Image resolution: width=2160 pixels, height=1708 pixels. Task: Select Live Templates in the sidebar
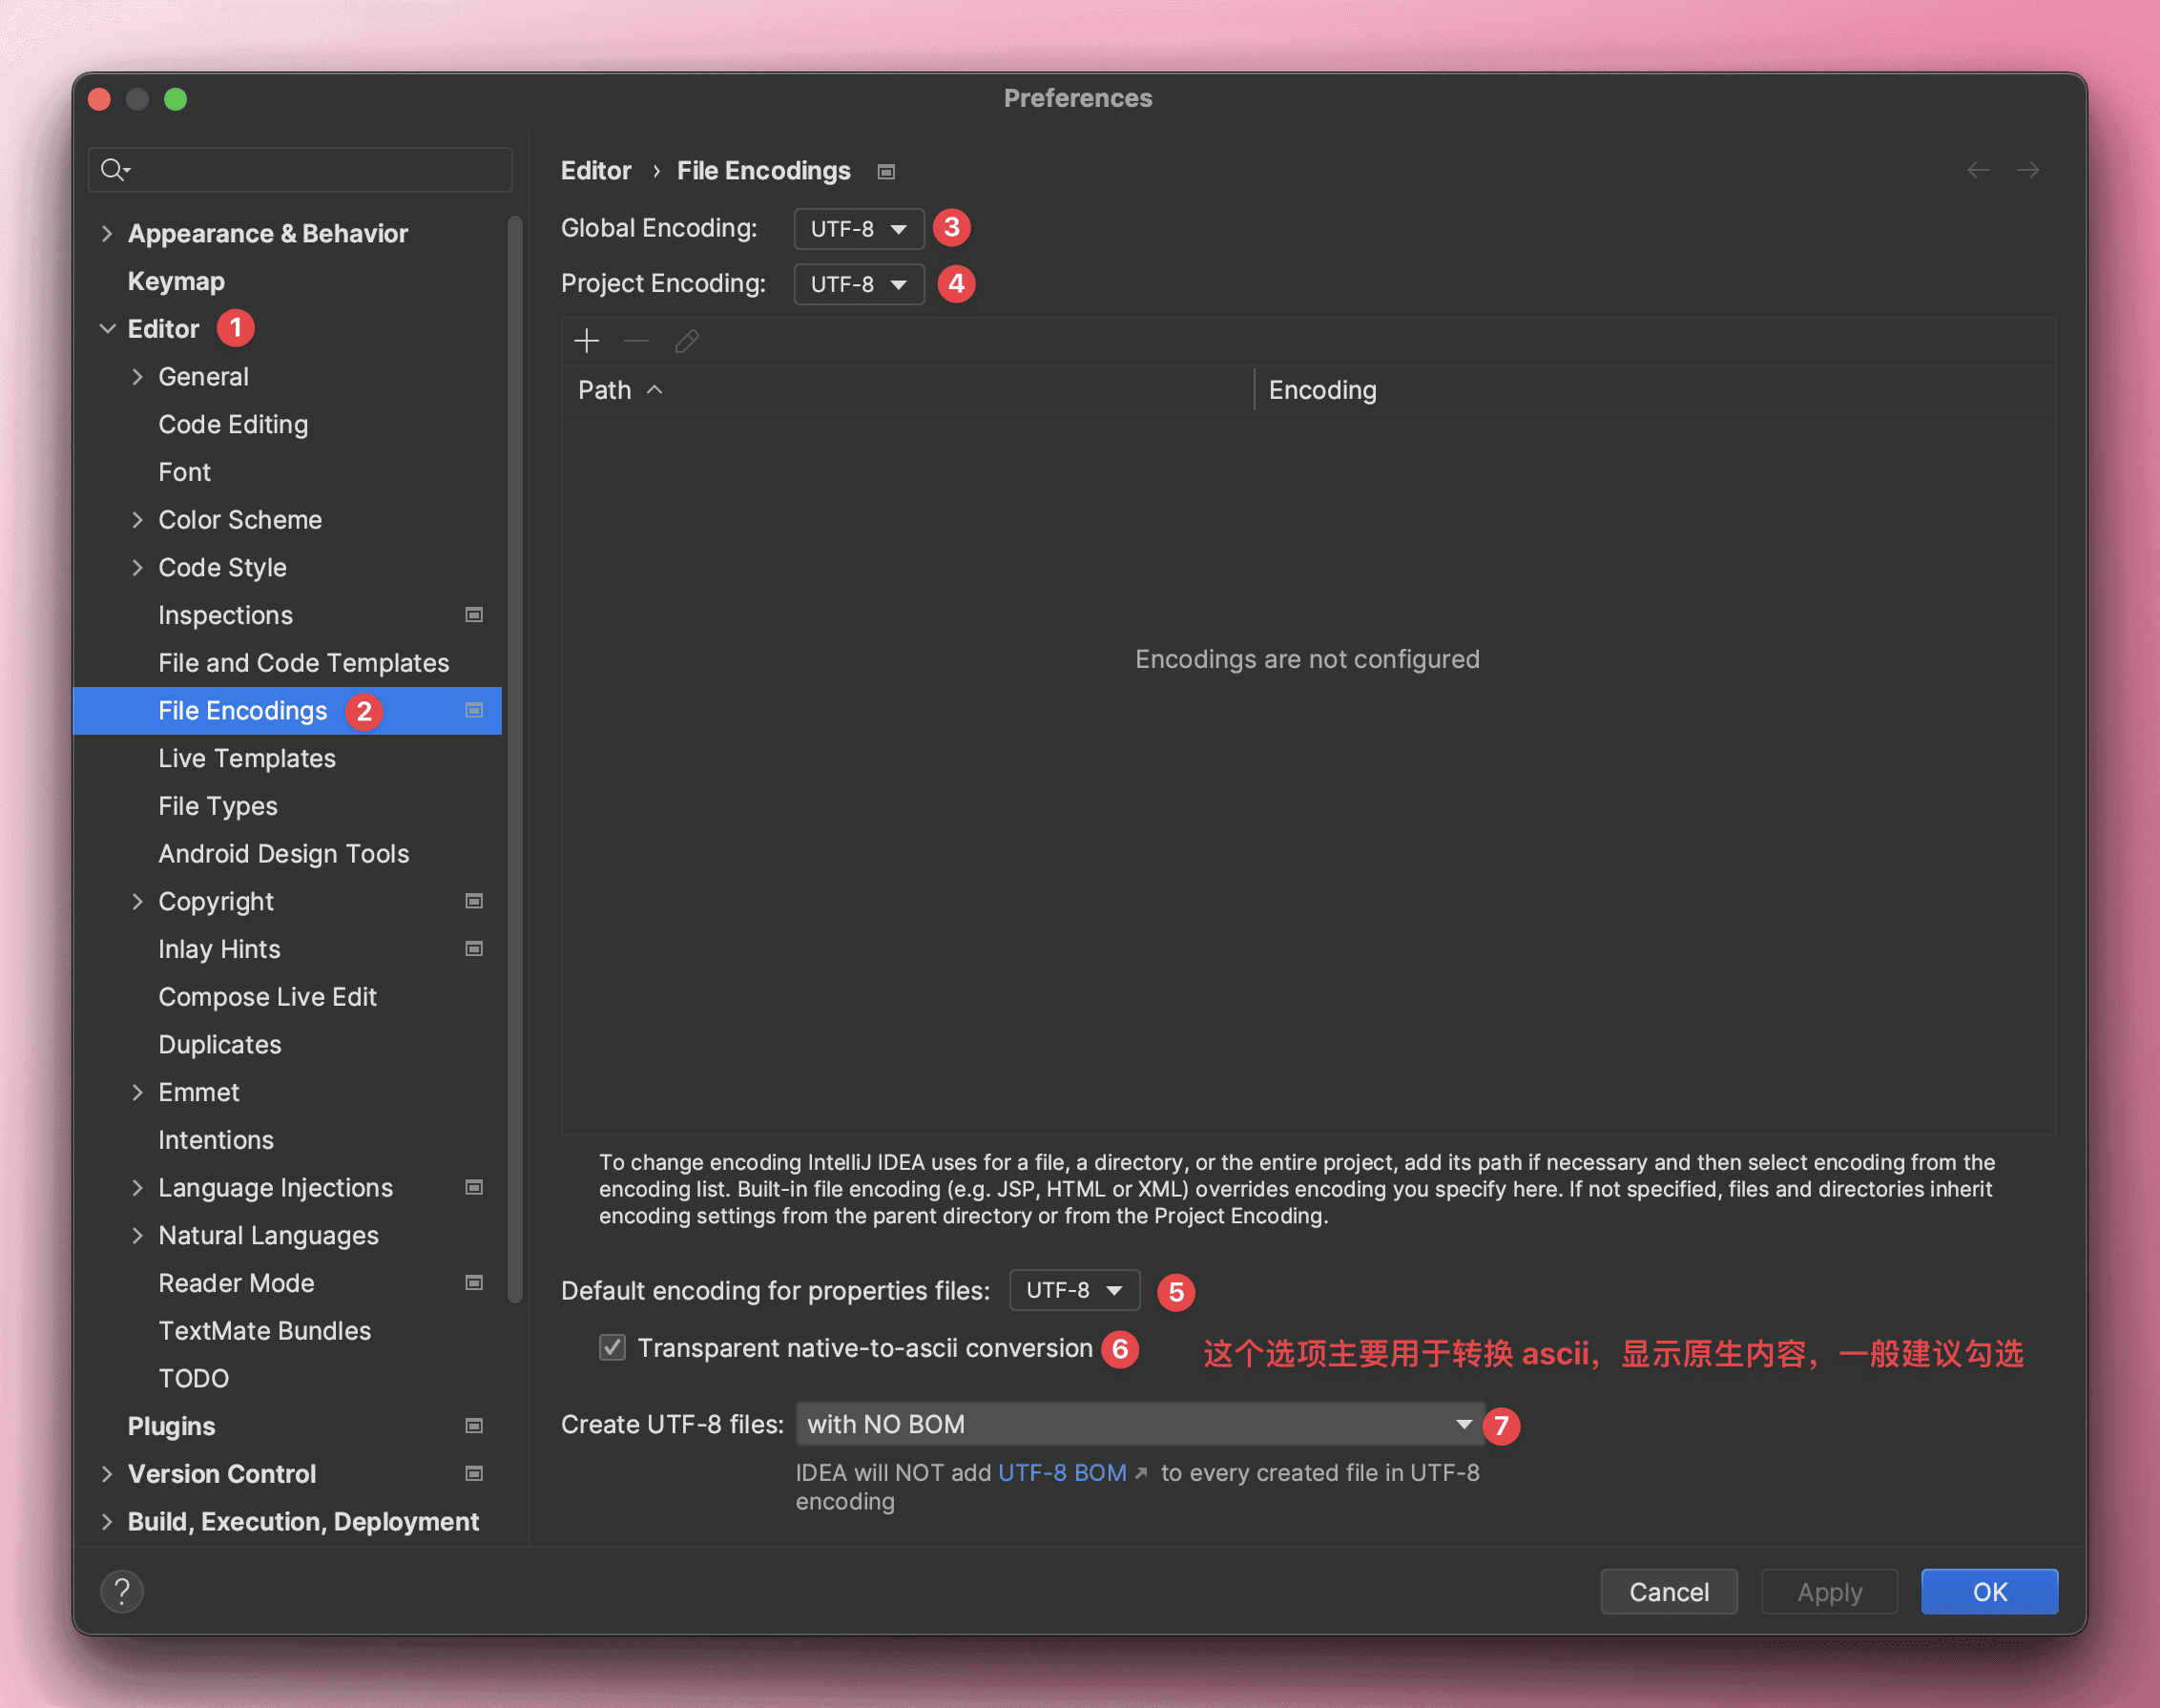coord(247,758)
